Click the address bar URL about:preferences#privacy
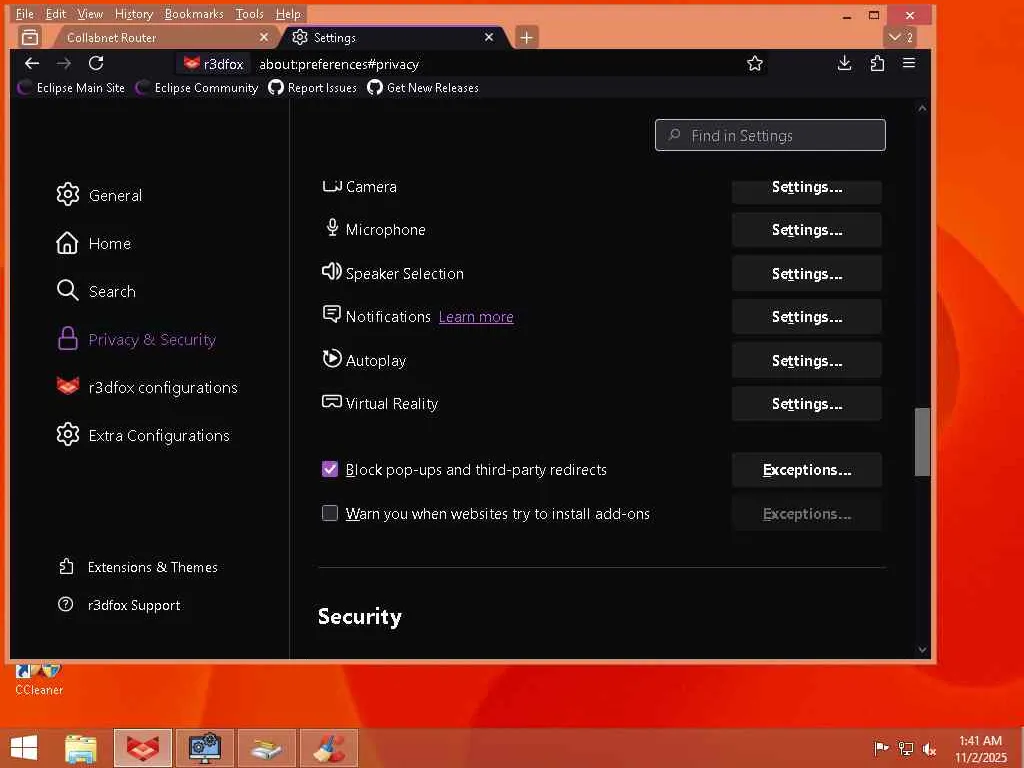Image resolution: width=1024 pixels, height=768 pixels. click(339, 64)
